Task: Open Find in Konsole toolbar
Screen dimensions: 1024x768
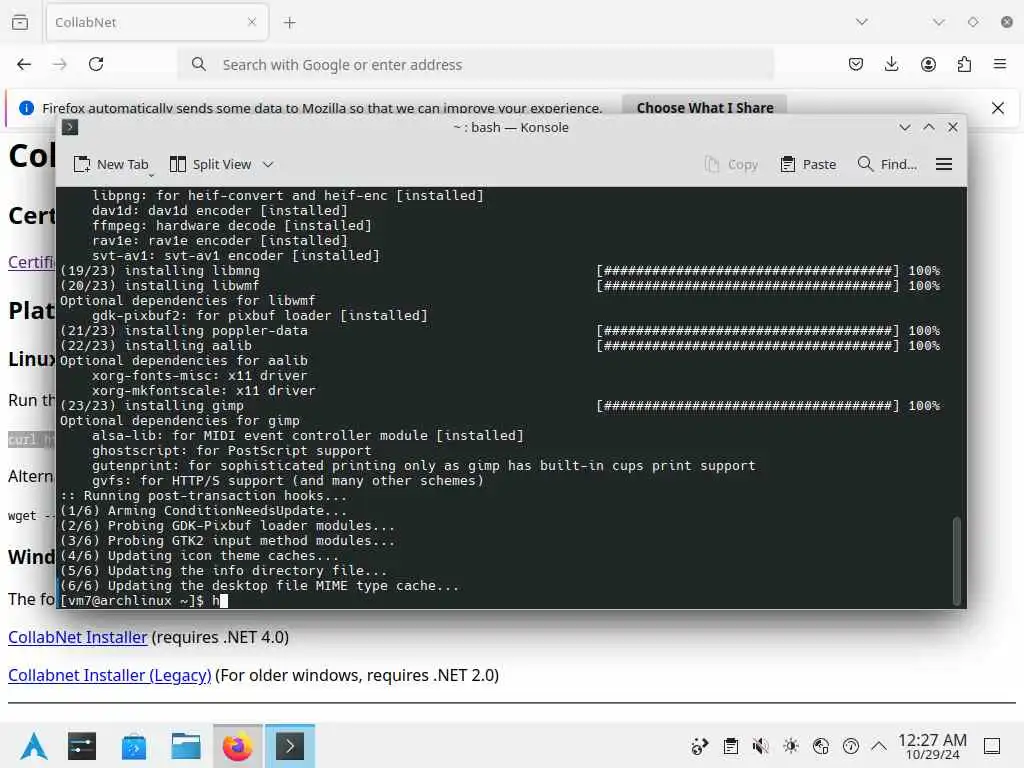Action: [x=887, y=165]
